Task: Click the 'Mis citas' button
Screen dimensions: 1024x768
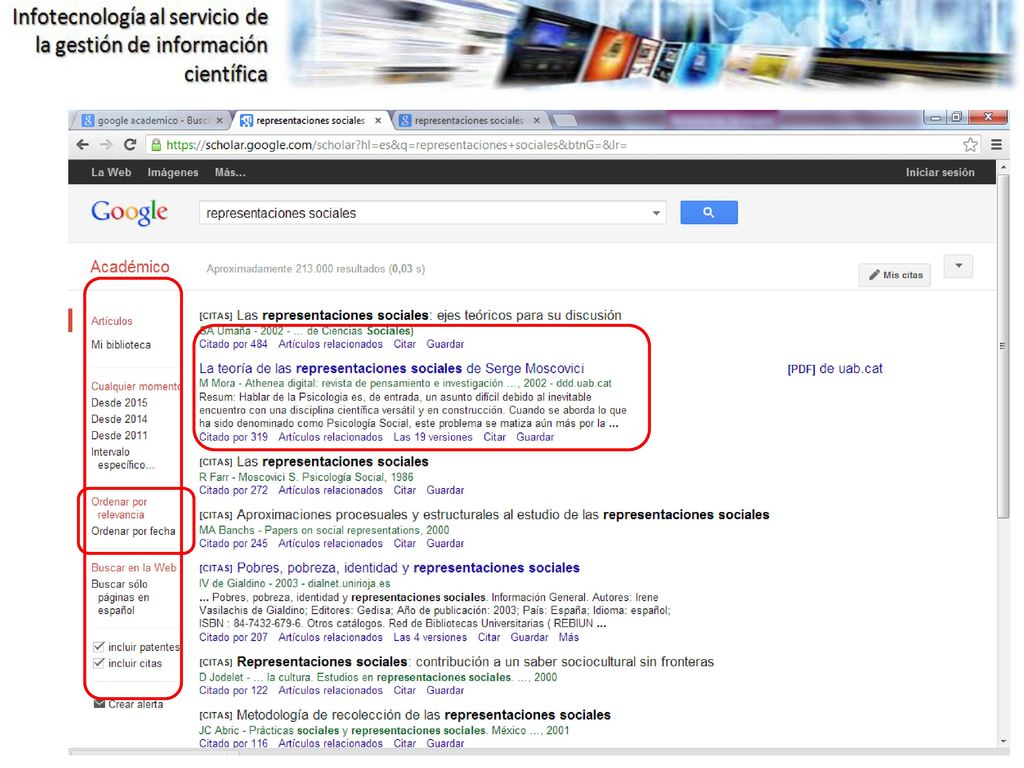Action: (895, 275)
